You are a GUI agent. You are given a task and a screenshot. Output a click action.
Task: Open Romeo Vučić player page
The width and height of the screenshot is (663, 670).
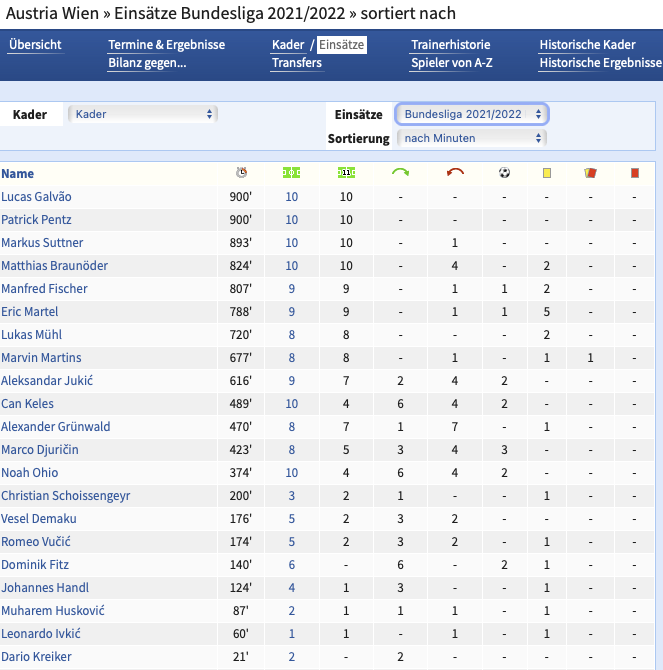click(x=35, y=542)
